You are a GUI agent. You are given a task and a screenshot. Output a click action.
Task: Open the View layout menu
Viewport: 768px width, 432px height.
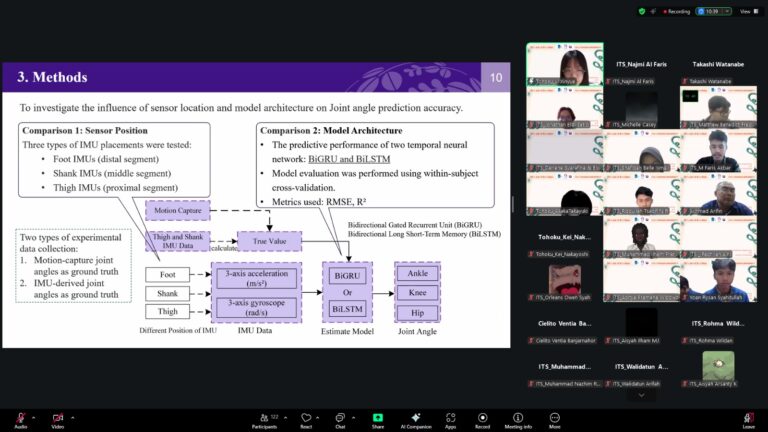coord(745,11)
